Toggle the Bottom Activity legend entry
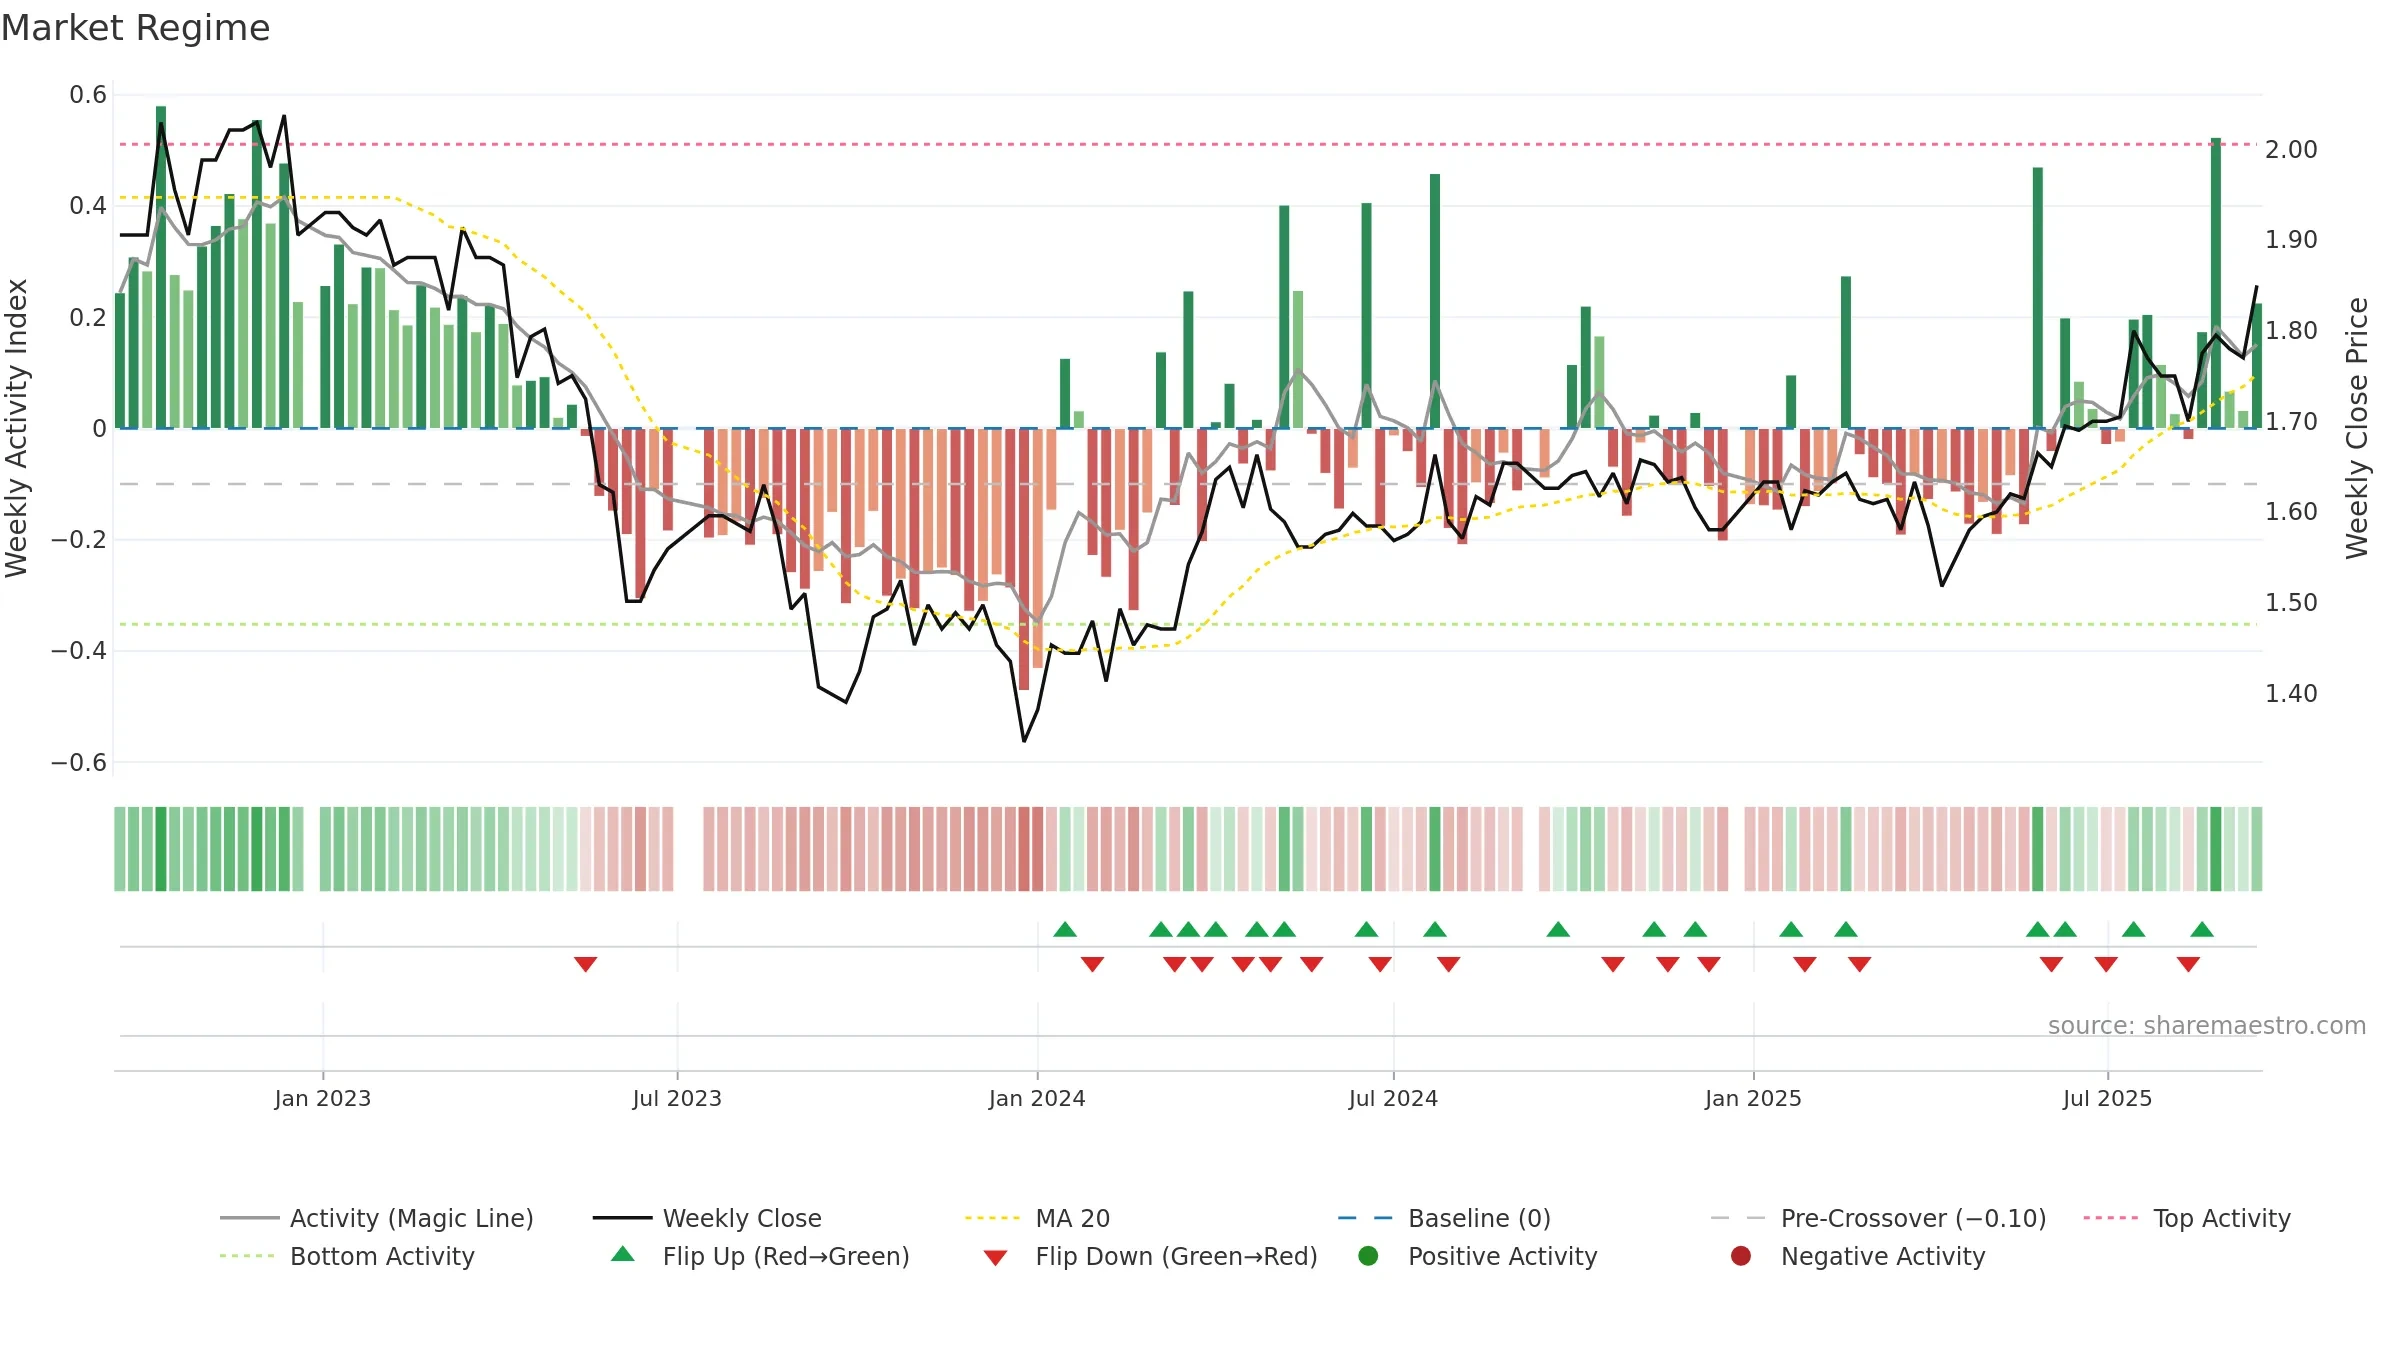 [347, 1256]
